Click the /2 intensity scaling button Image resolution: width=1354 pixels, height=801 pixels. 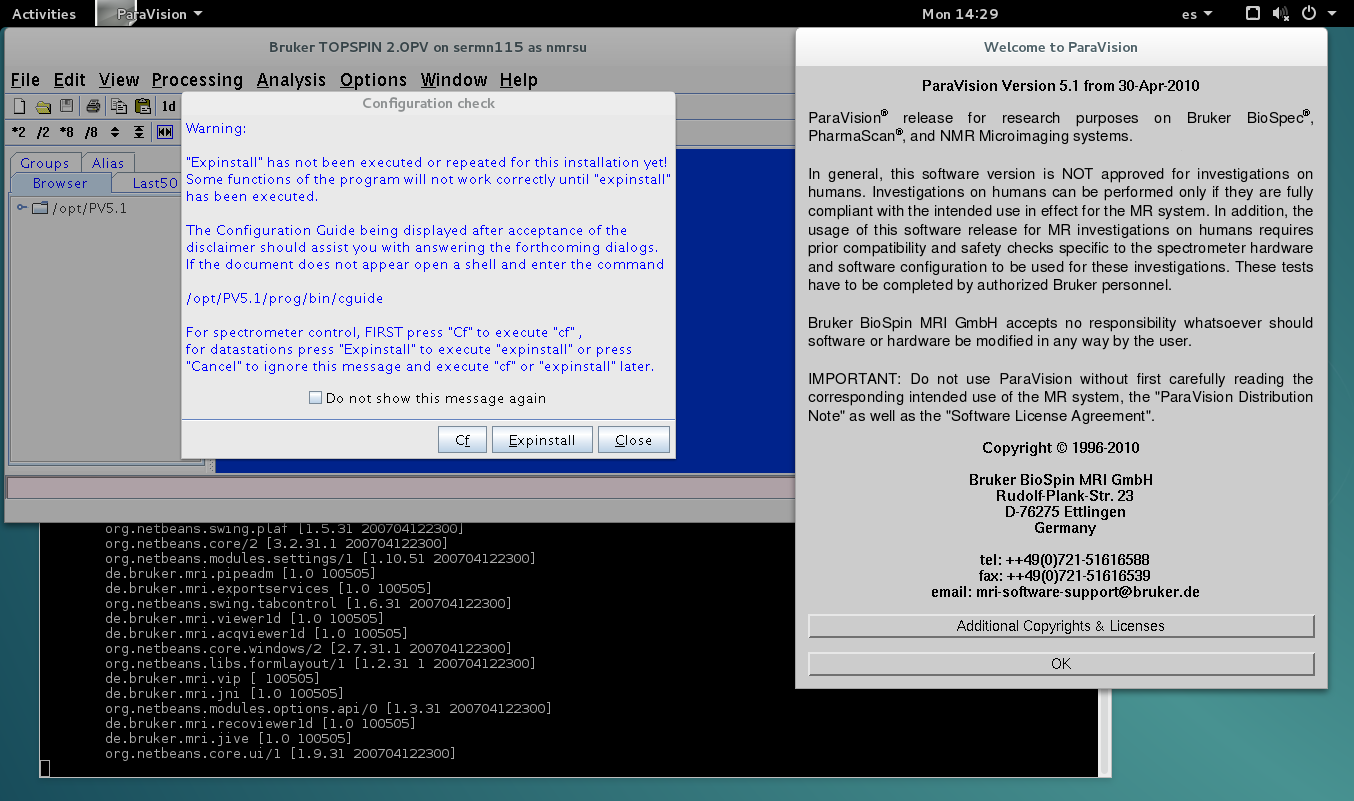[x=43, y=132]
